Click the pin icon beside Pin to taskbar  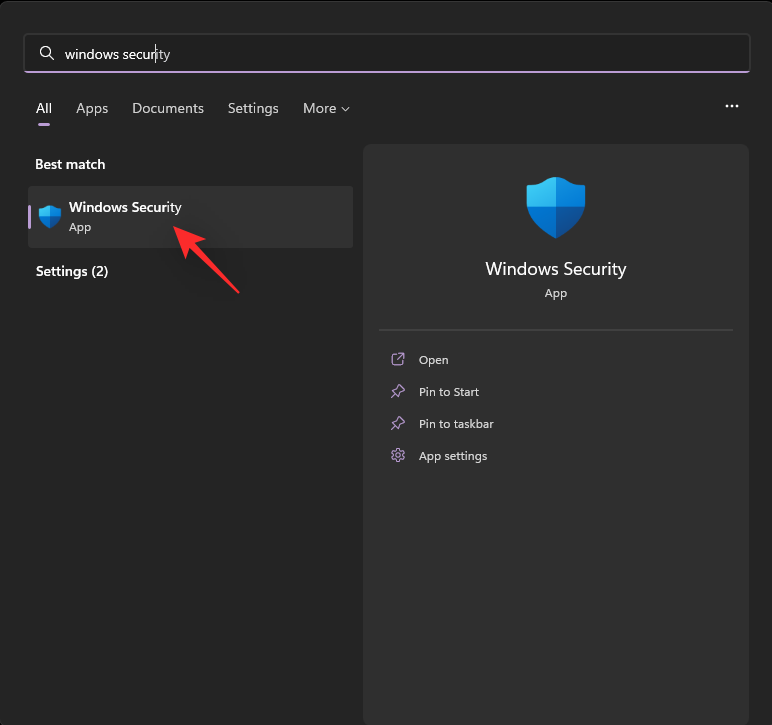pyautogui.click(x=398, y=423)
